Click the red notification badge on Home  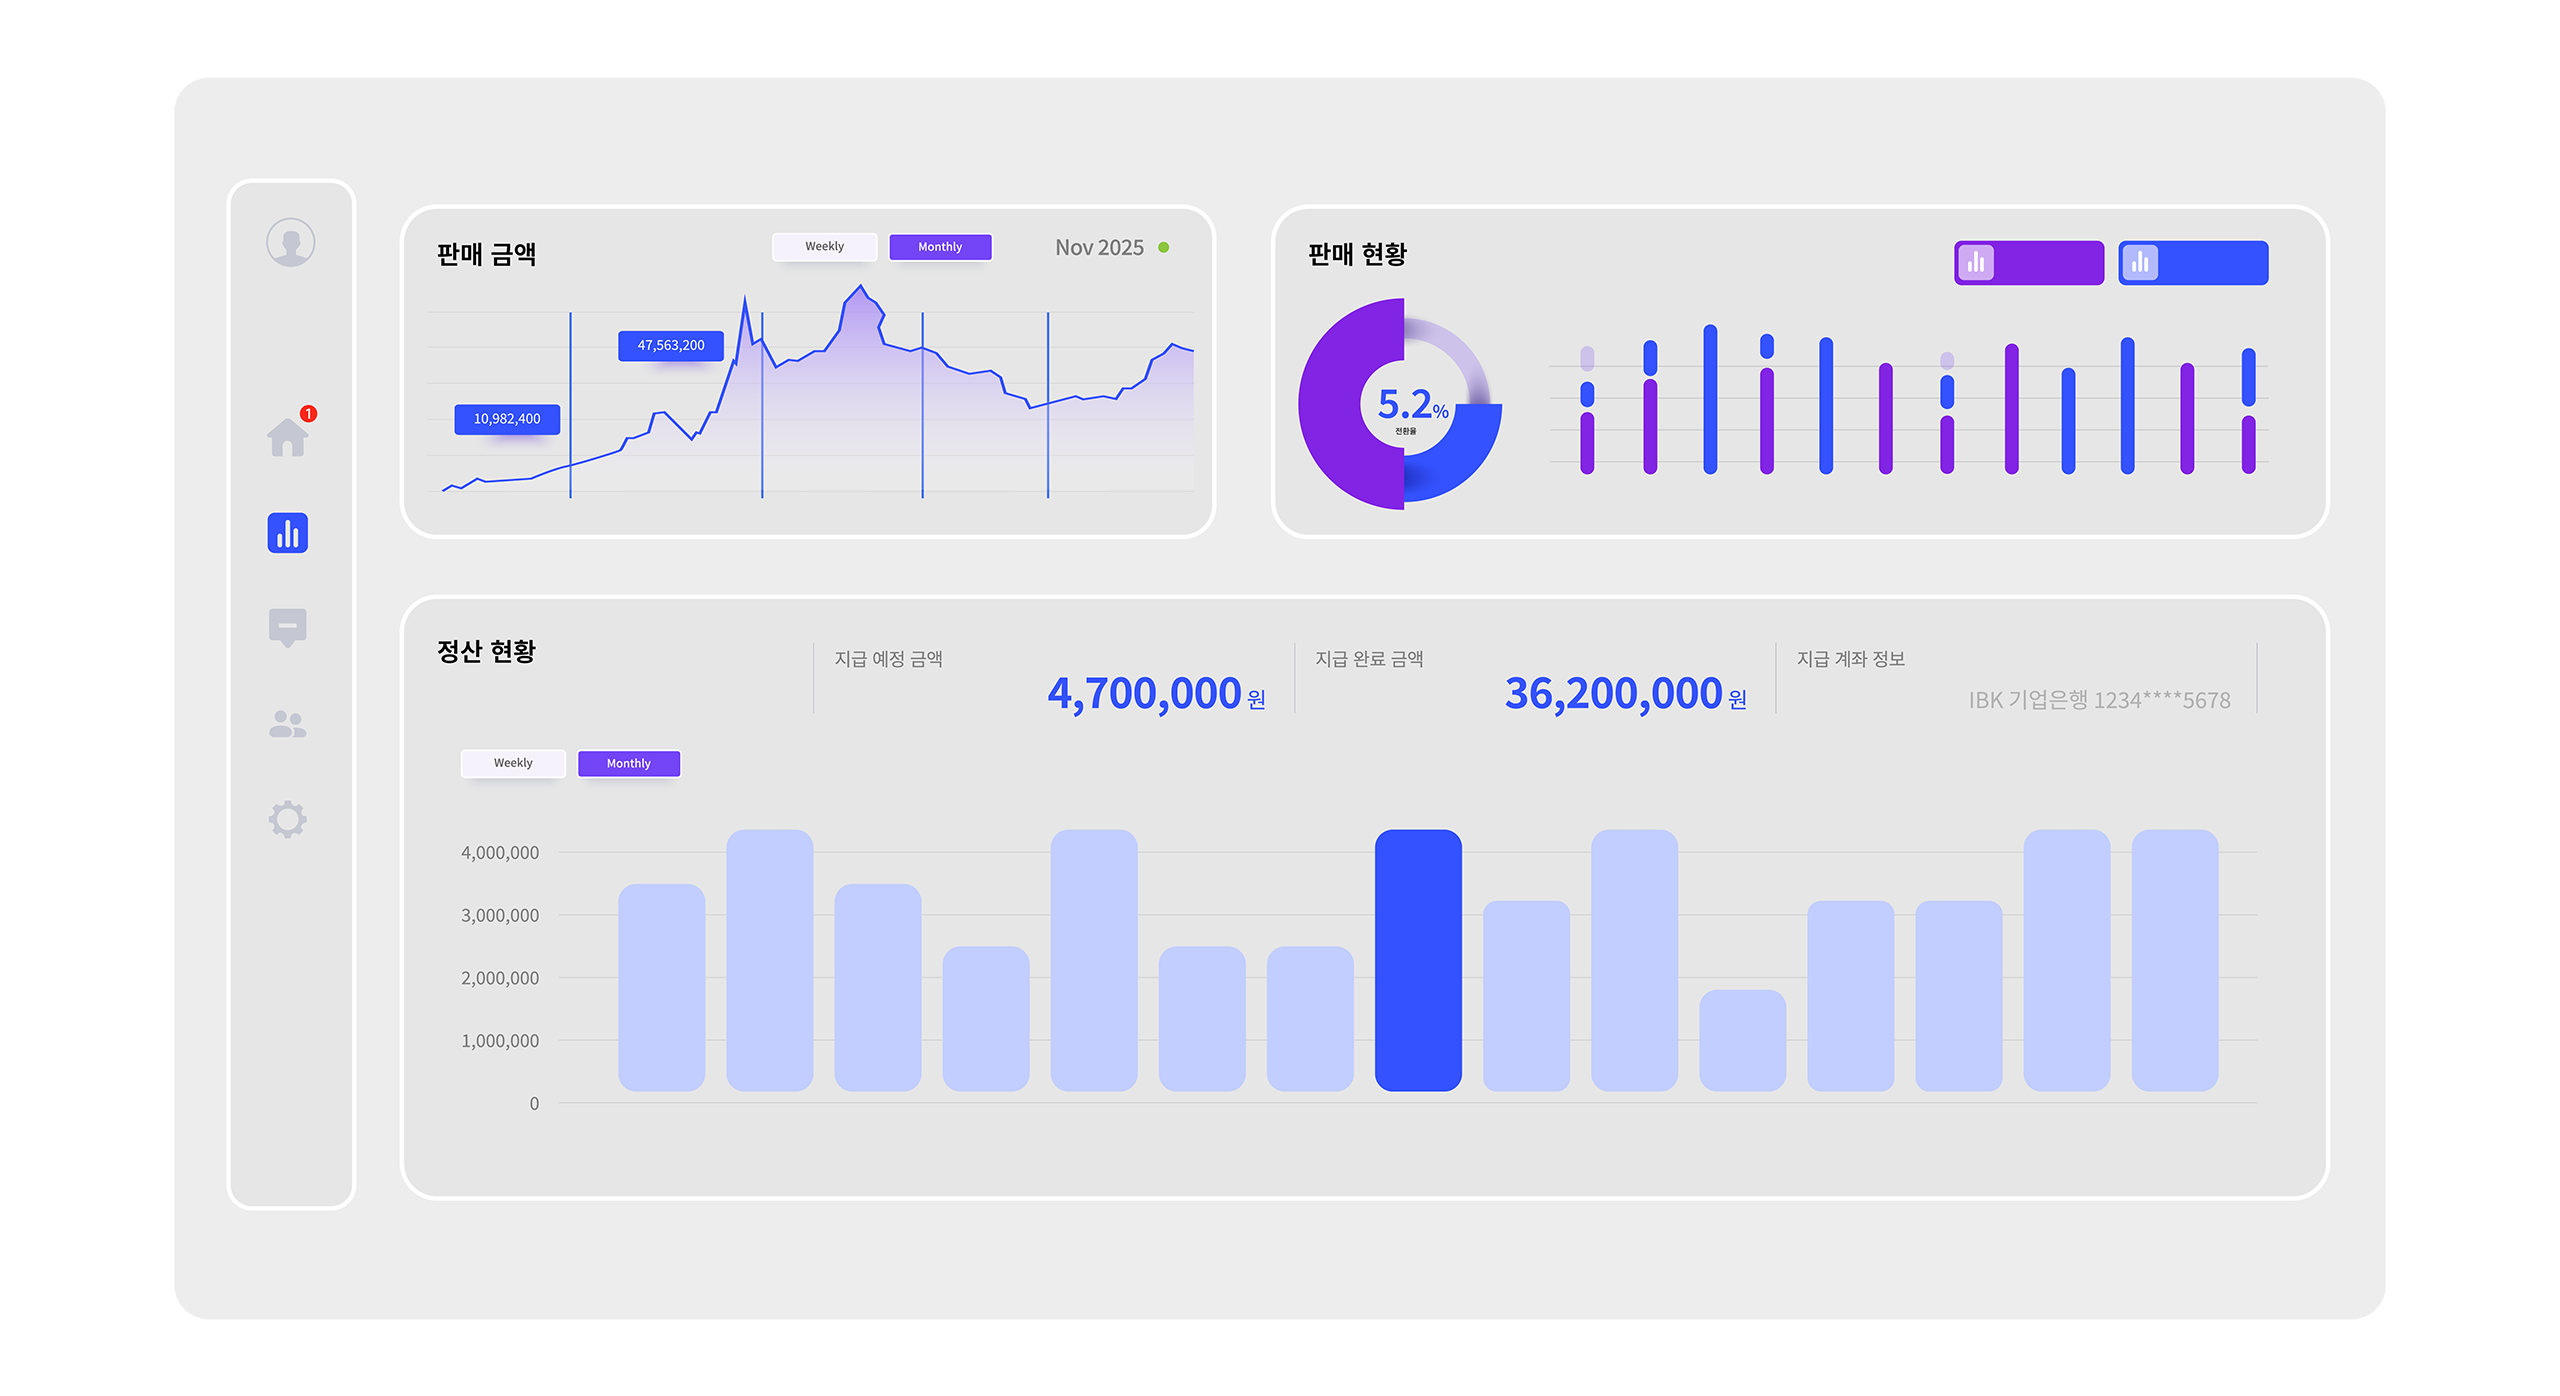click(x=308, y=413)
